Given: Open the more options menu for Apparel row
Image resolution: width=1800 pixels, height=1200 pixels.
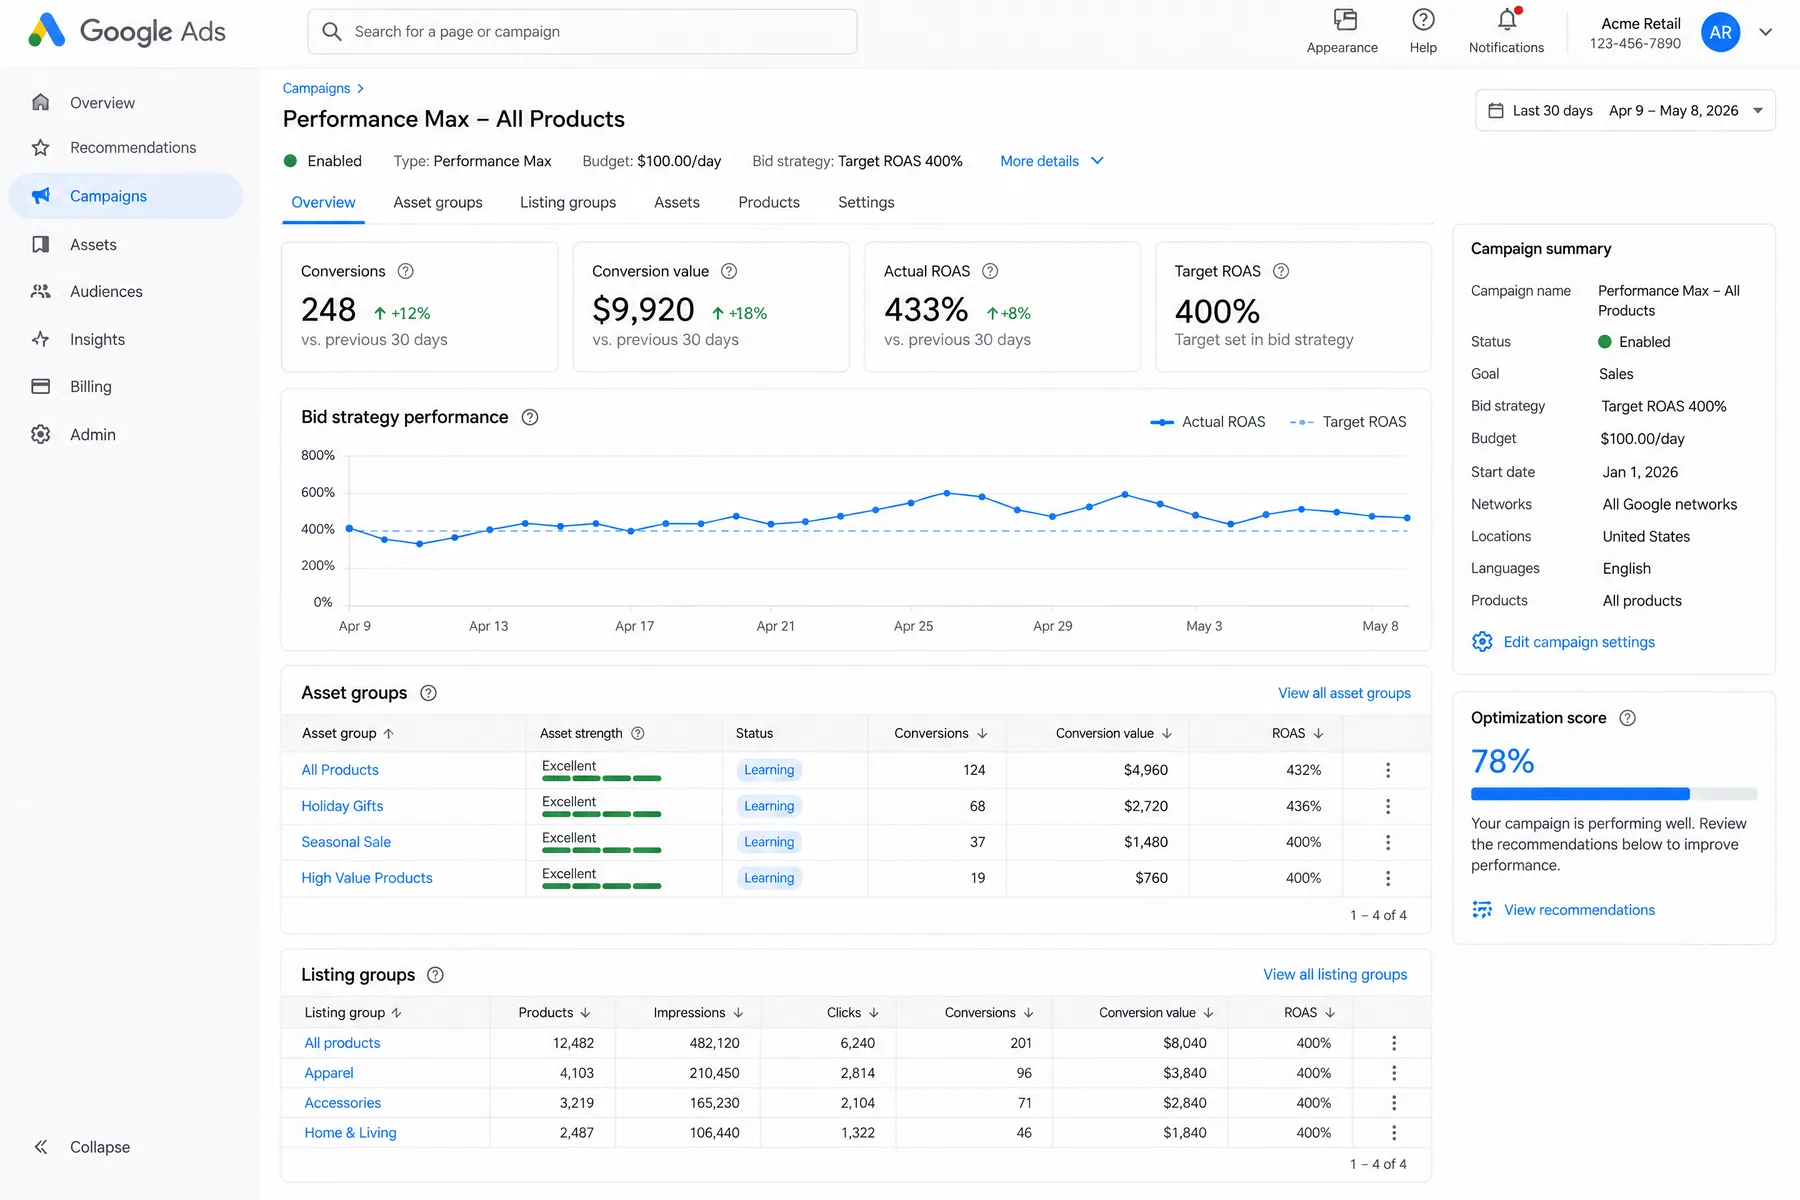Looking at the screenshot, I should coord(1394,1073).
